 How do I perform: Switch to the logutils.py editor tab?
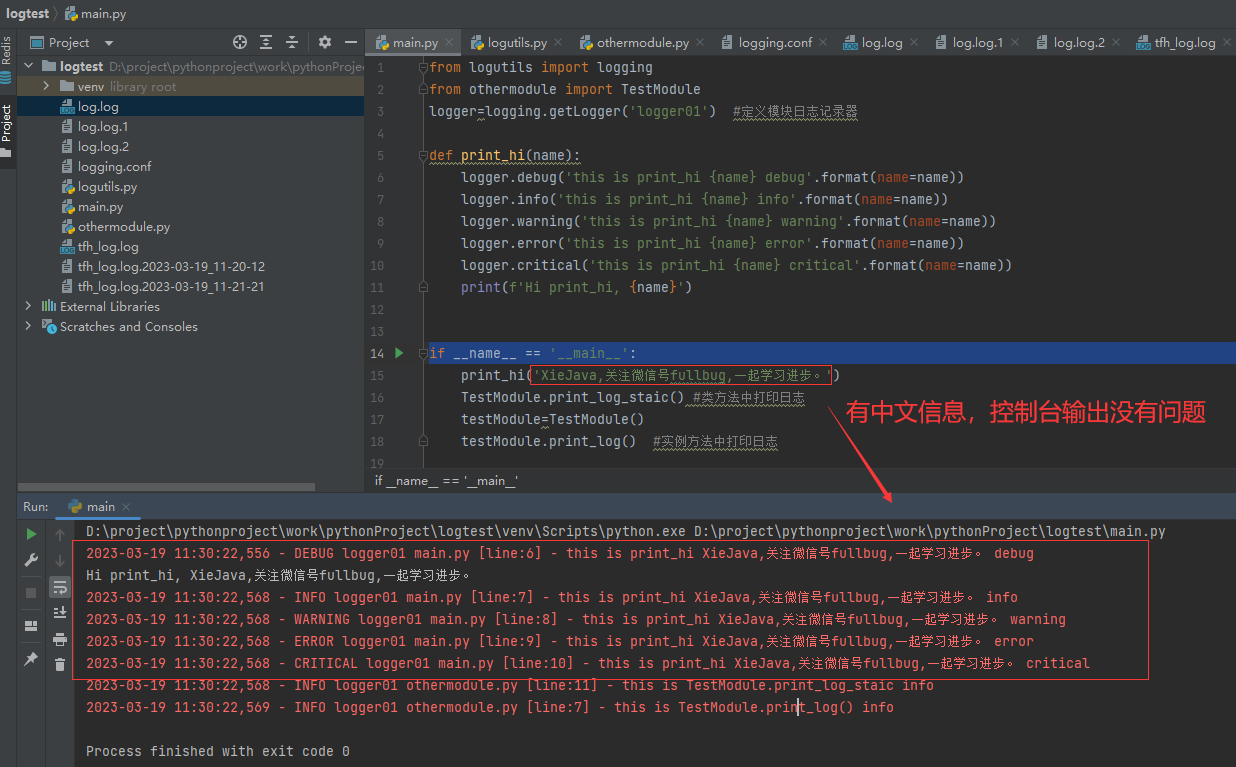tap(516, 43)
